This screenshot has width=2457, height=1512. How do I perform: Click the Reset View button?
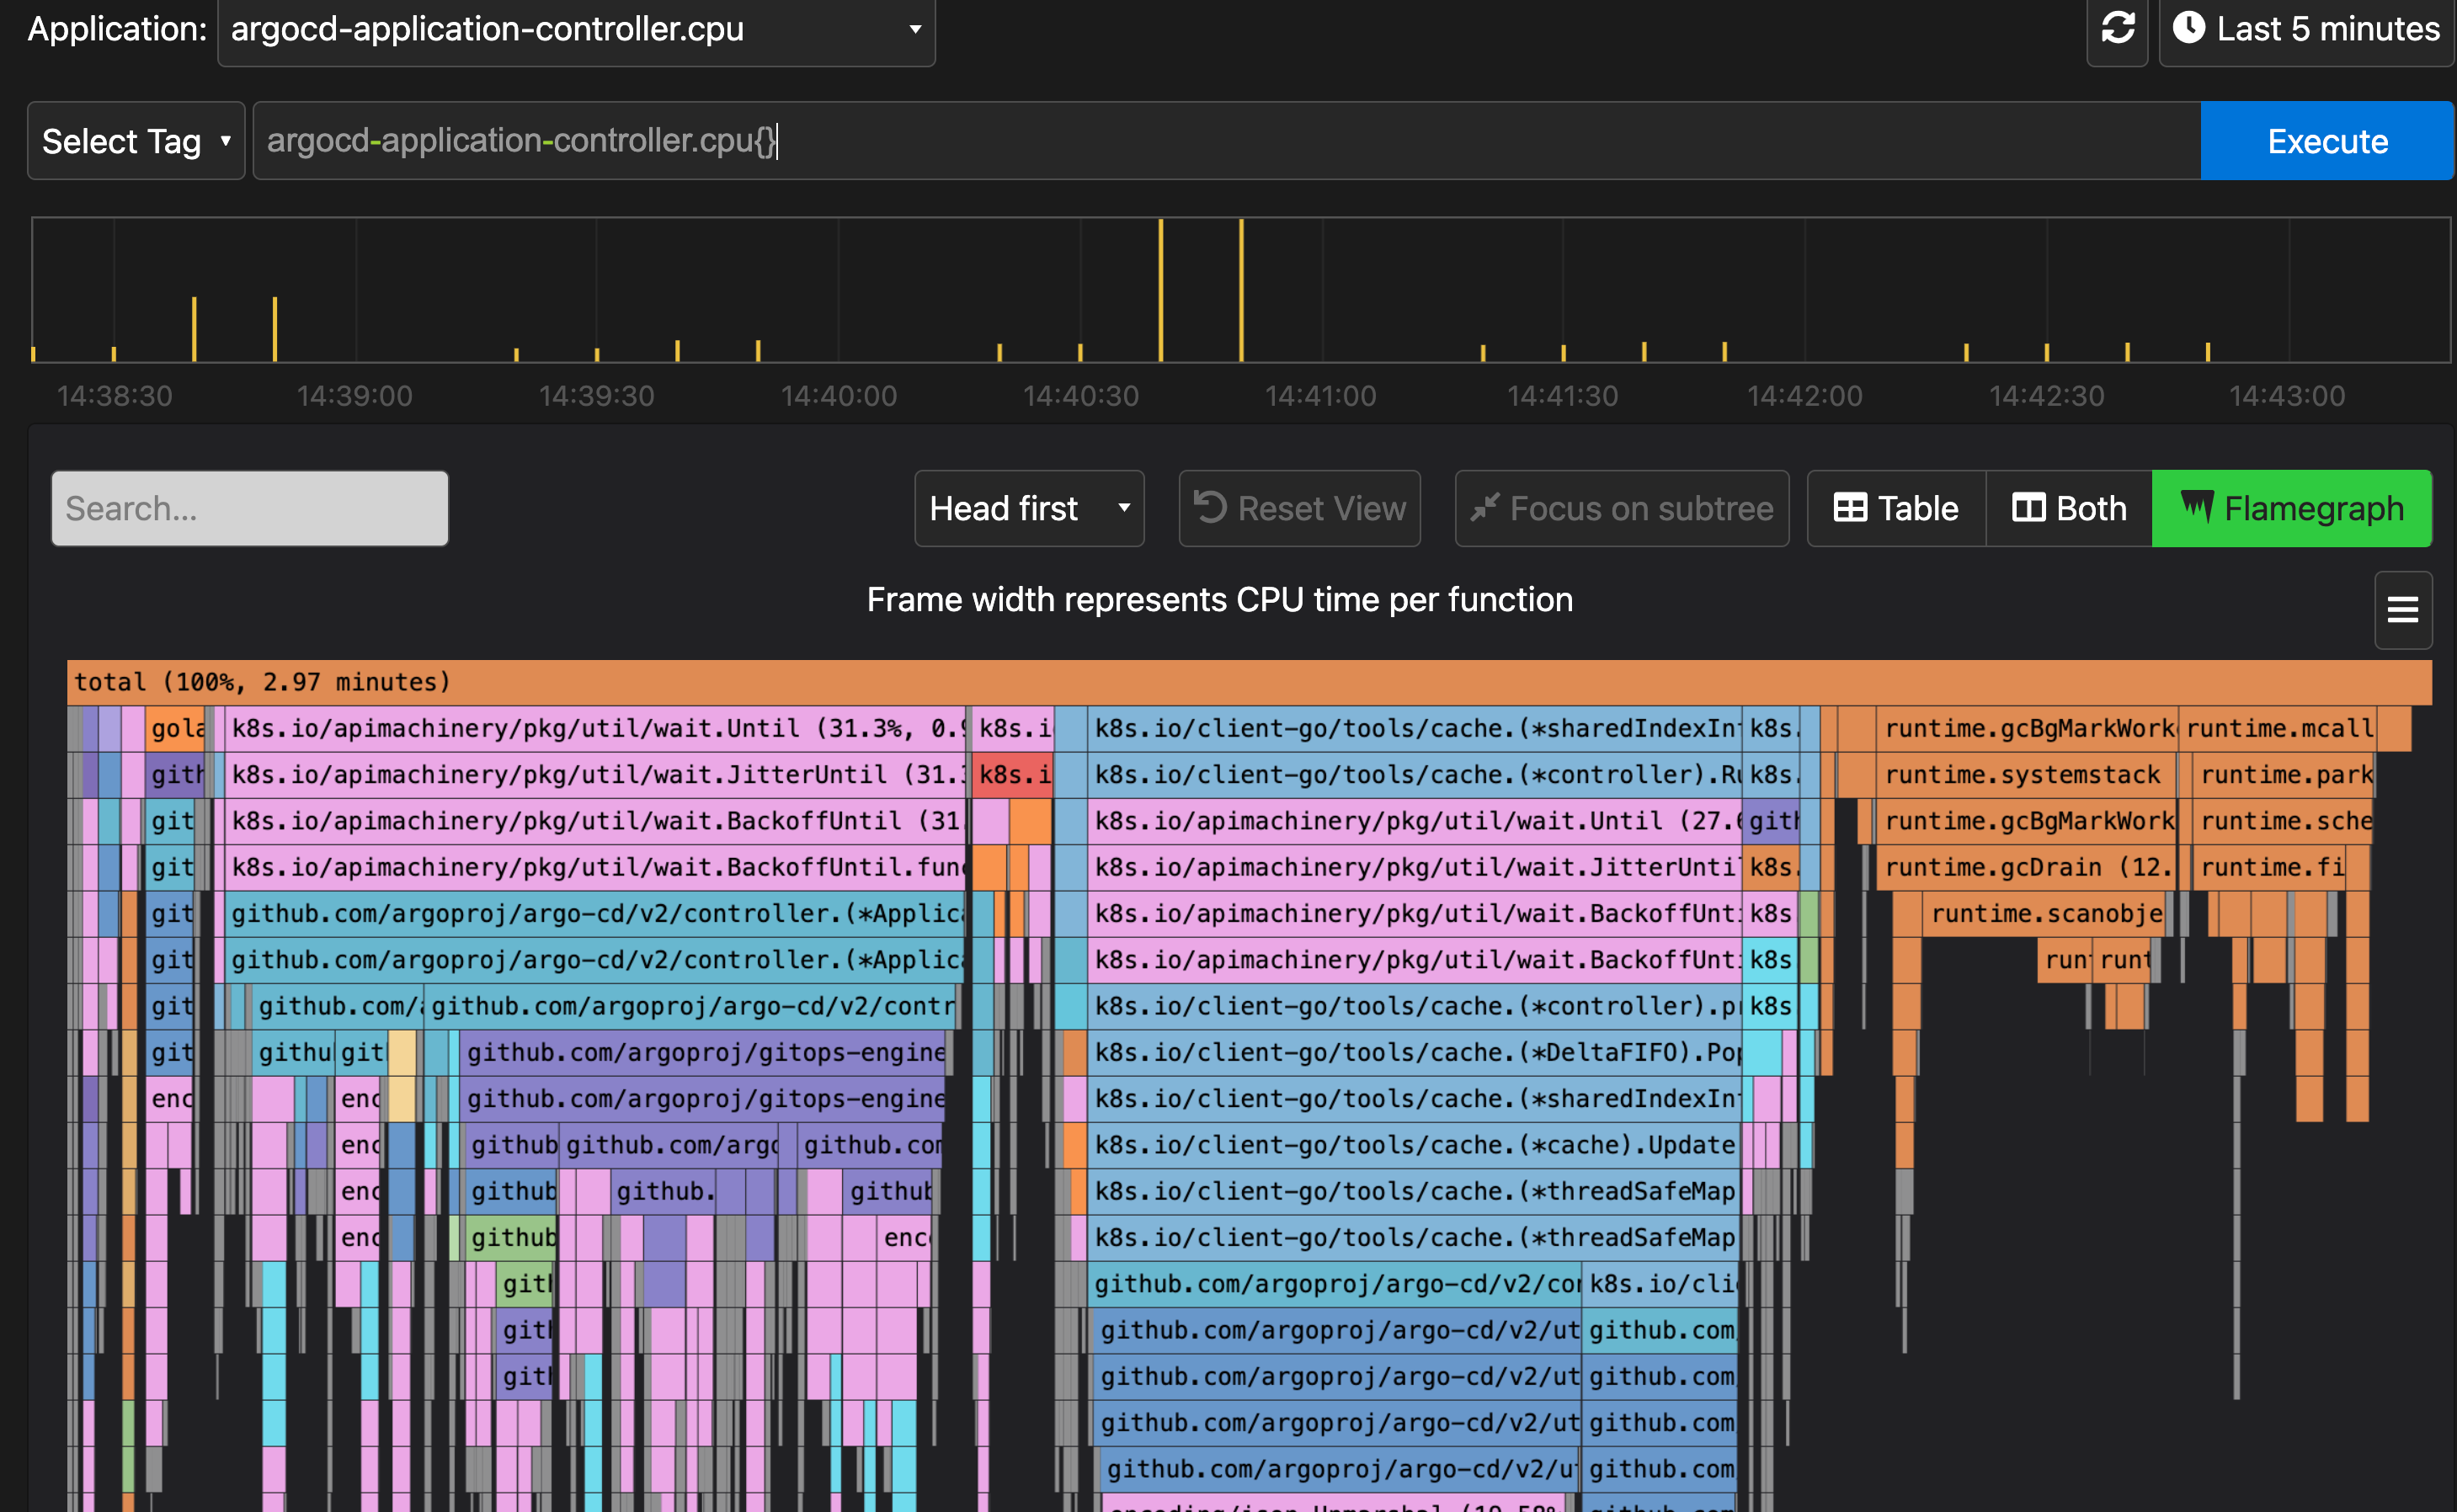click(x=1299, y=508)
